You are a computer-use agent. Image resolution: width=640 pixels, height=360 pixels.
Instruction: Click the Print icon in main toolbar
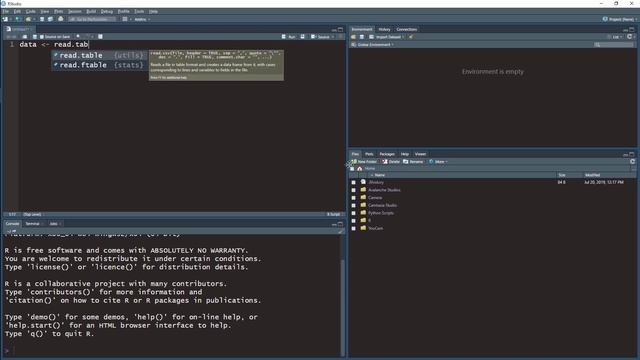tap(60, 19)
